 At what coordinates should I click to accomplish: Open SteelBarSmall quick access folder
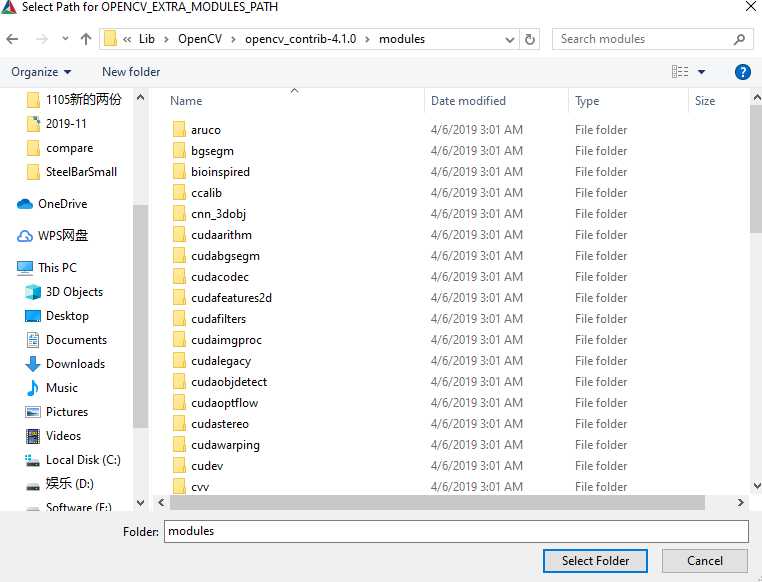tap(81, 171)
